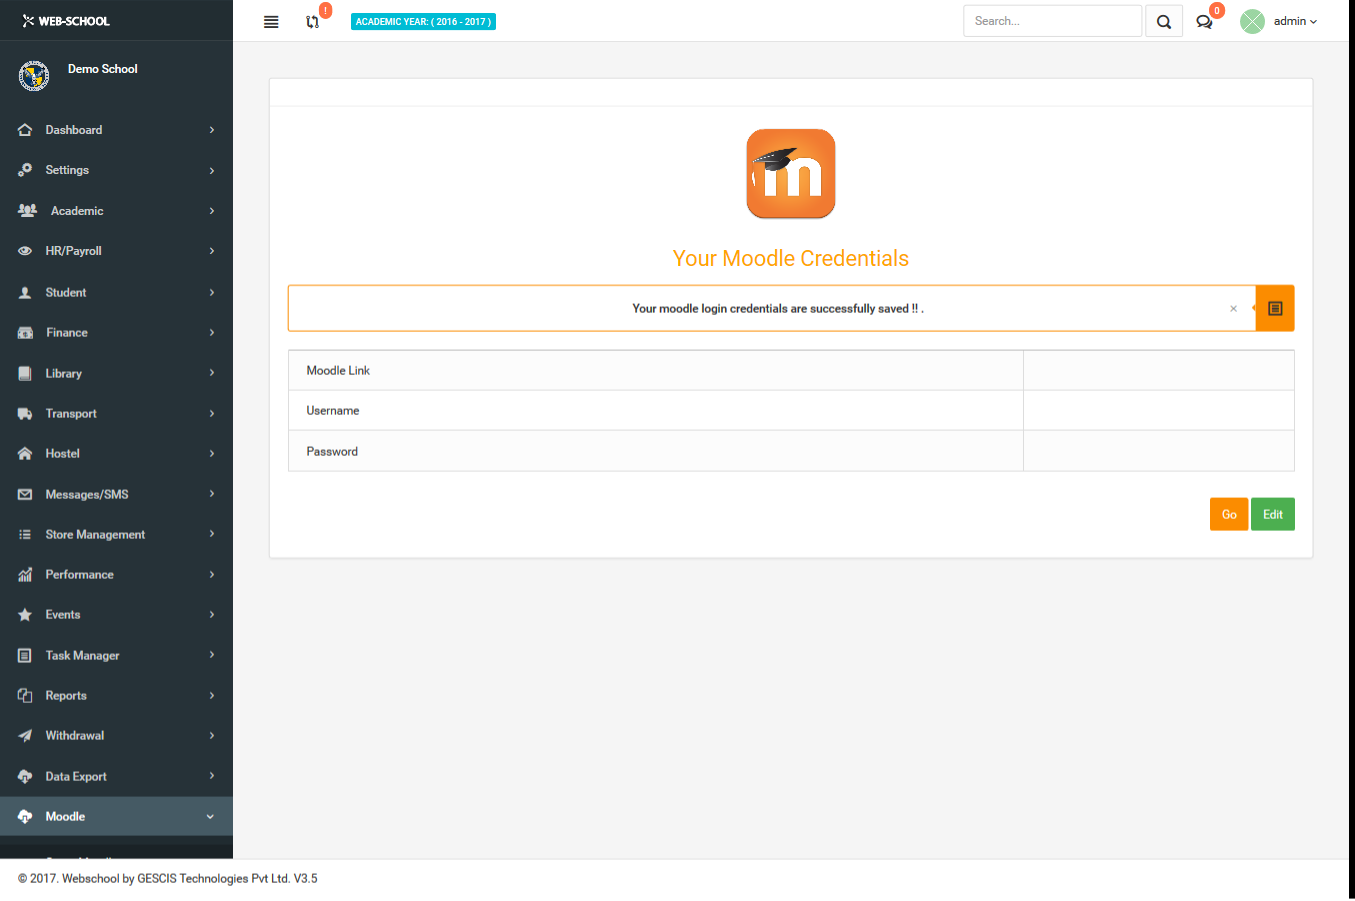
Task: Click the Settings gears icon
Action: [x=25, y=170]
